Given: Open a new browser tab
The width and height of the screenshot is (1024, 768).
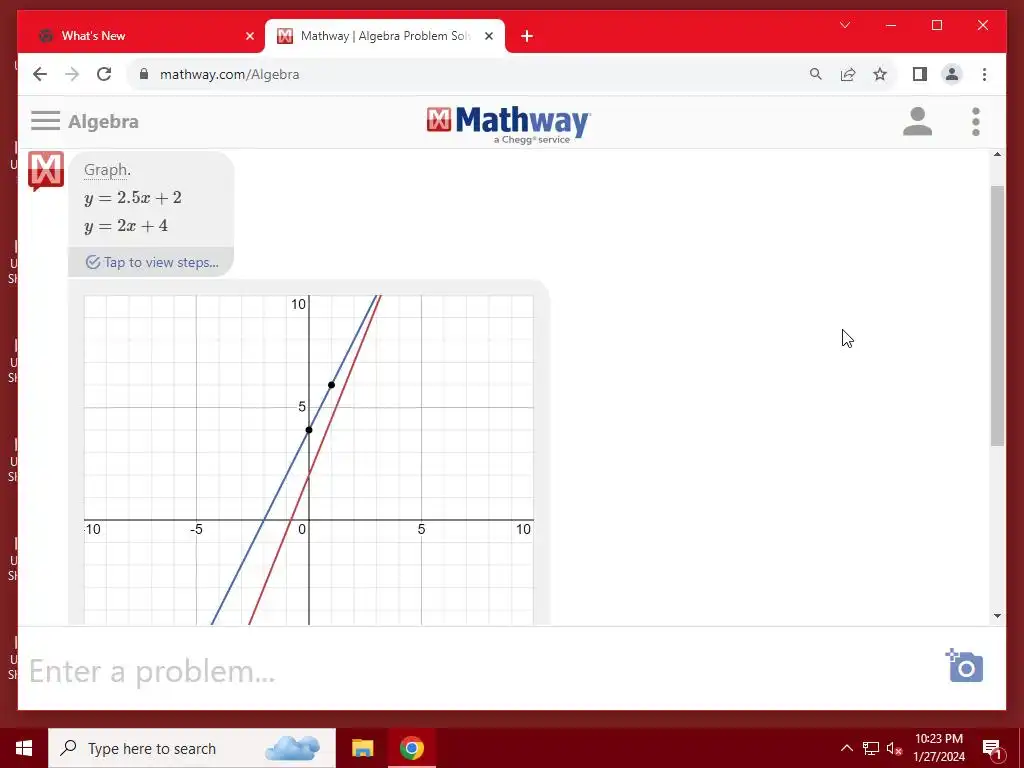Looking at the screenshot, I should (527, 36).
